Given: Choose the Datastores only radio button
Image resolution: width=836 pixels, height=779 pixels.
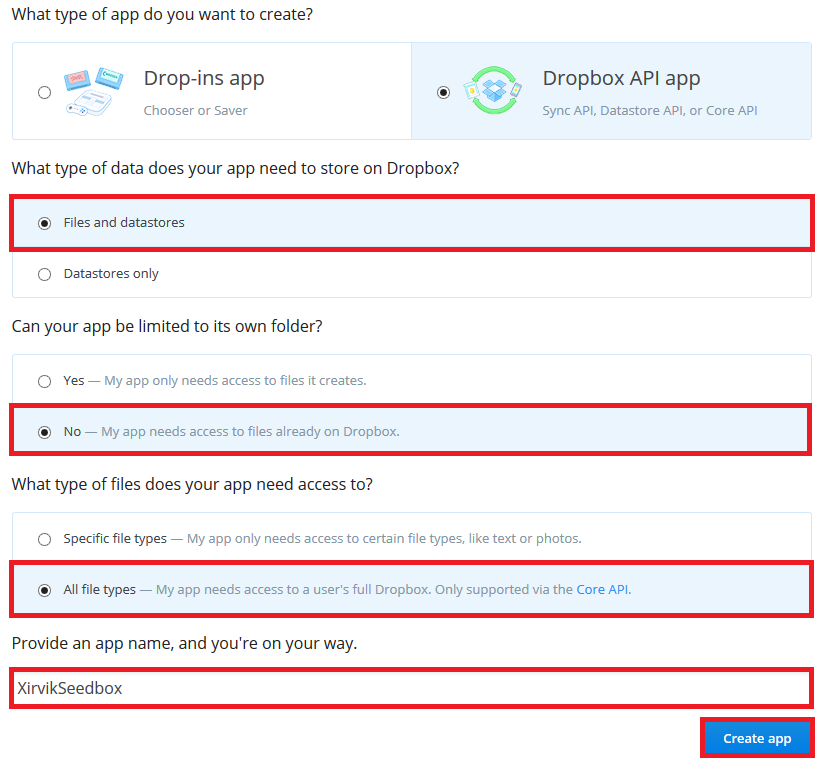Looking at the screenshot, I should click(44, 274).
